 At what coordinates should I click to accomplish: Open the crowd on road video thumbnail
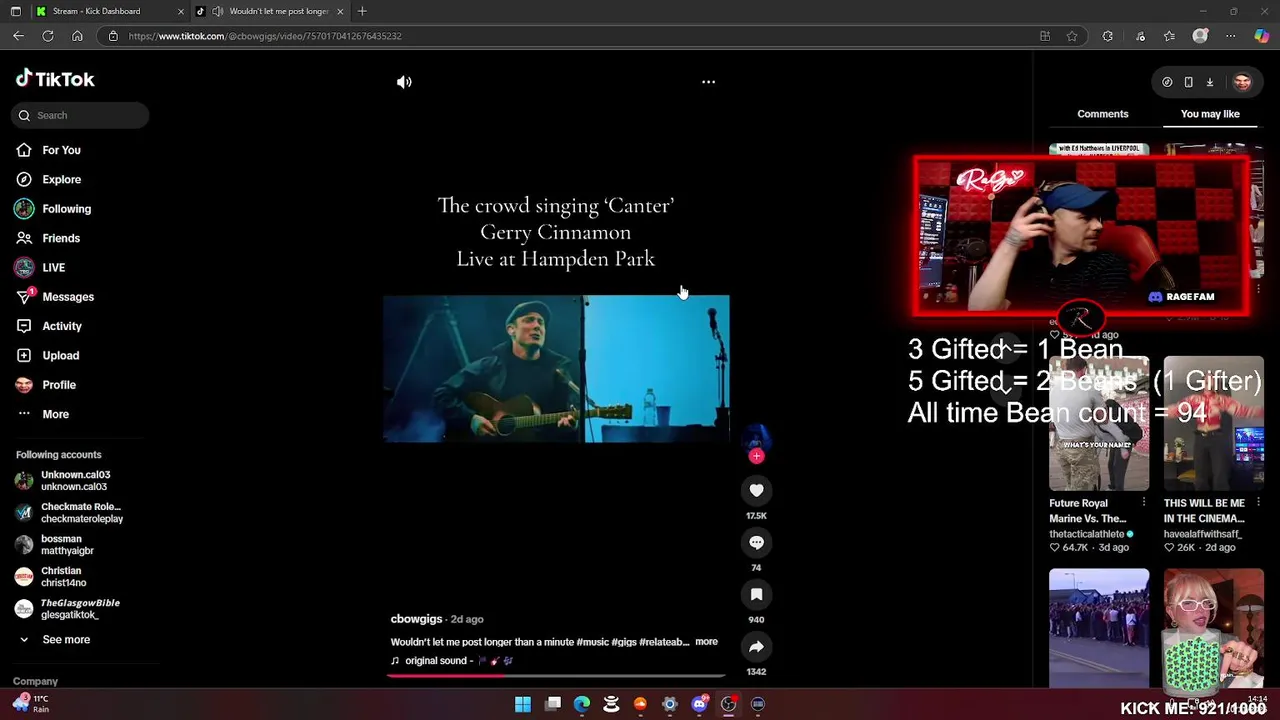(1099, 628)
